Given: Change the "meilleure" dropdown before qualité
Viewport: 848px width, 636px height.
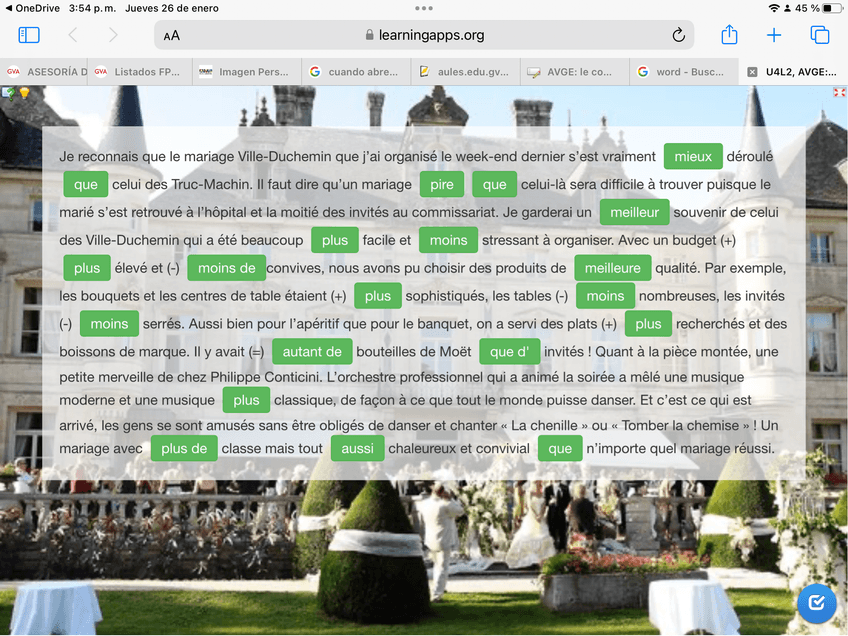Looking at the screenshot, I should 612,268.
